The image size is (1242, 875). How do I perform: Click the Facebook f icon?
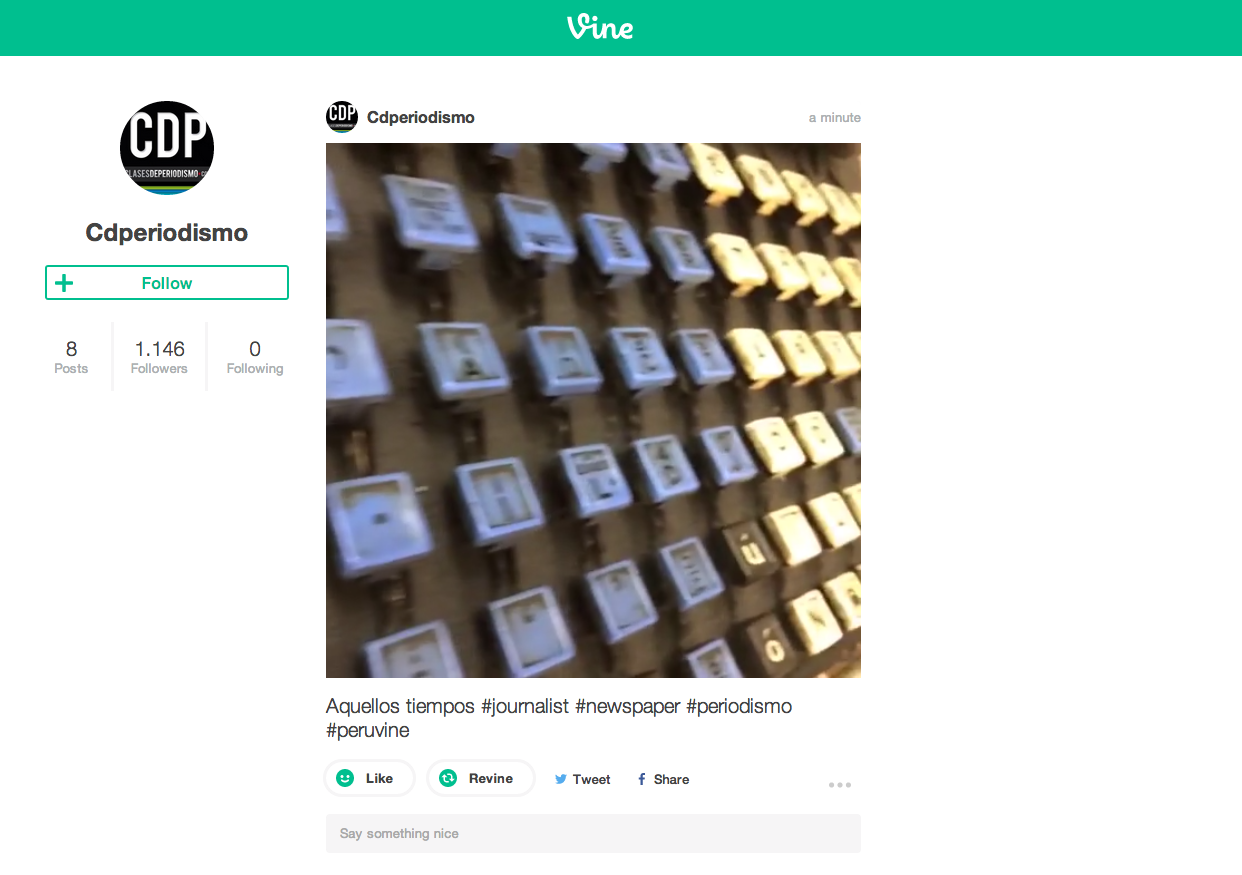tap(641, 779)
